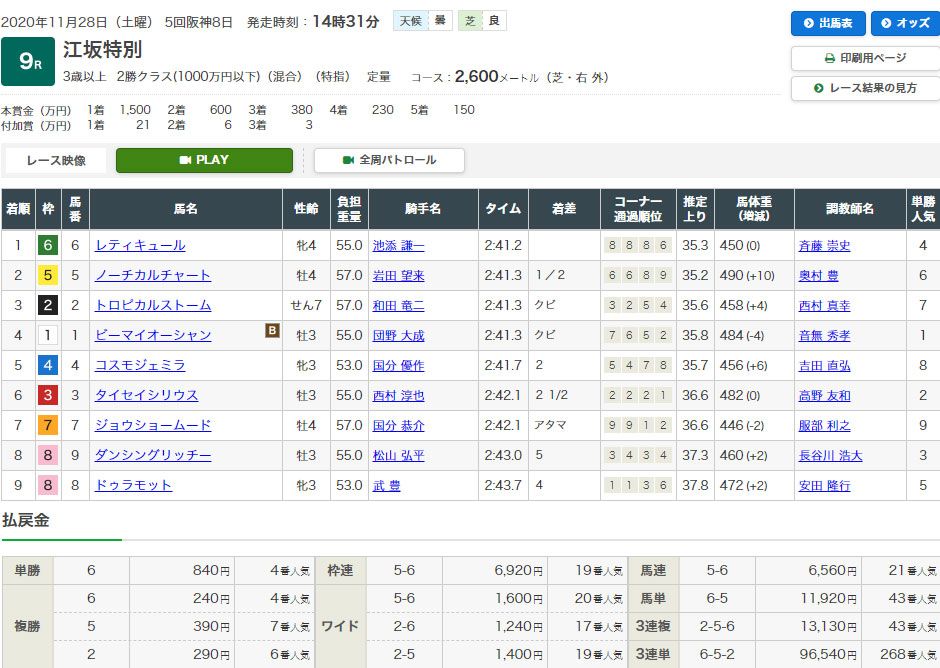Open the 印刷用ページ print view
The width and height of the screenshot is (940, 668).
click(x=865, y=58)
